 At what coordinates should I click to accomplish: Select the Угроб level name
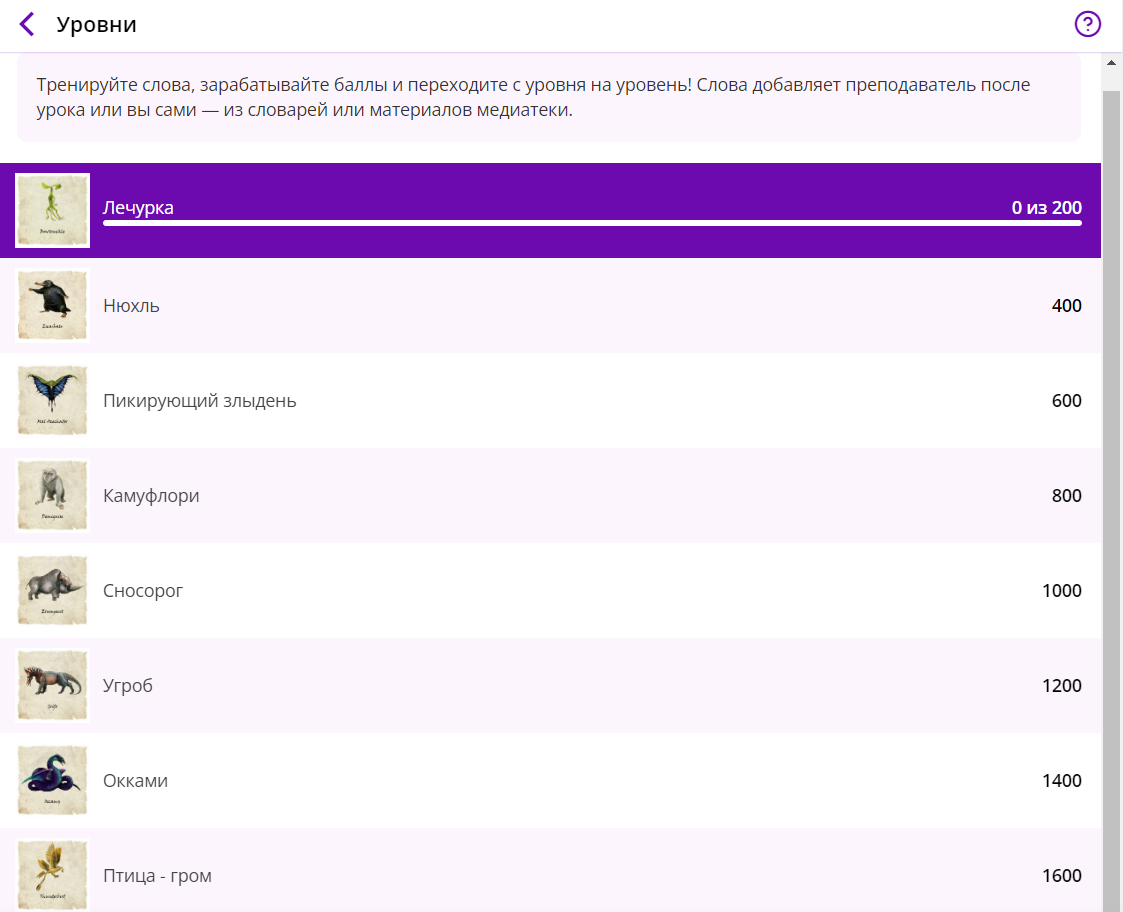pyautogui.click(x=127, y=686)
